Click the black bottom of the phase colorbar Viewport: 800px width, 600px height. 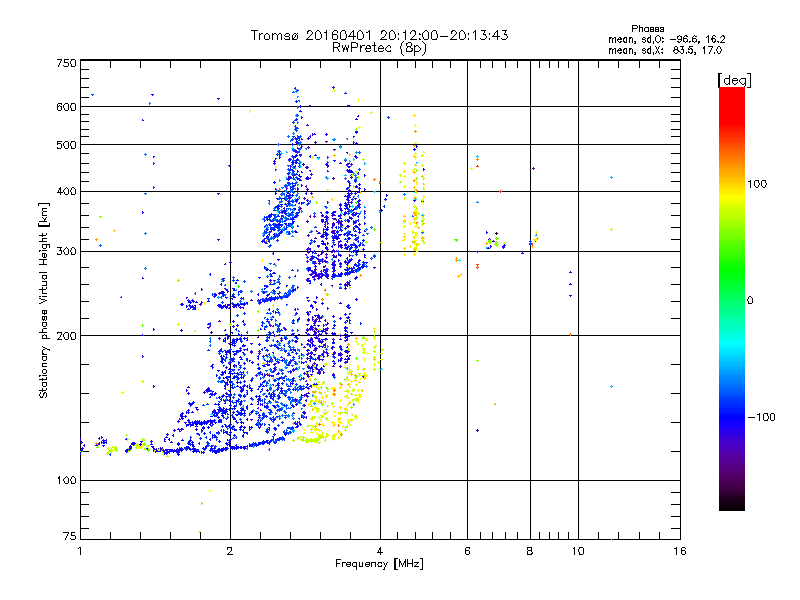coord(732,504)
